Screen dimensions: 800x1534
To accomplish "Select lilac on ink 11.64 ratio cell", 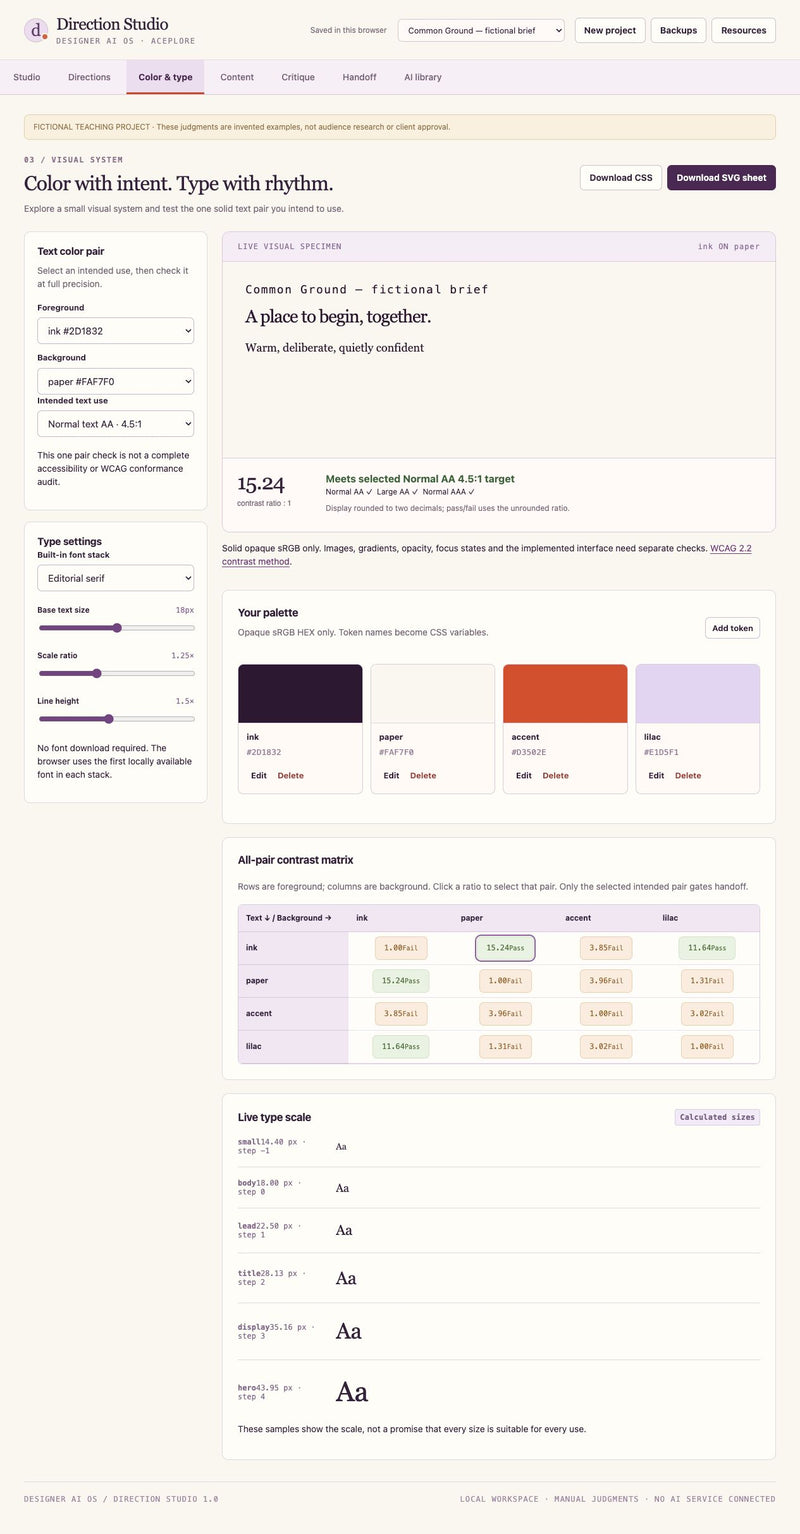I will 401,1047.
